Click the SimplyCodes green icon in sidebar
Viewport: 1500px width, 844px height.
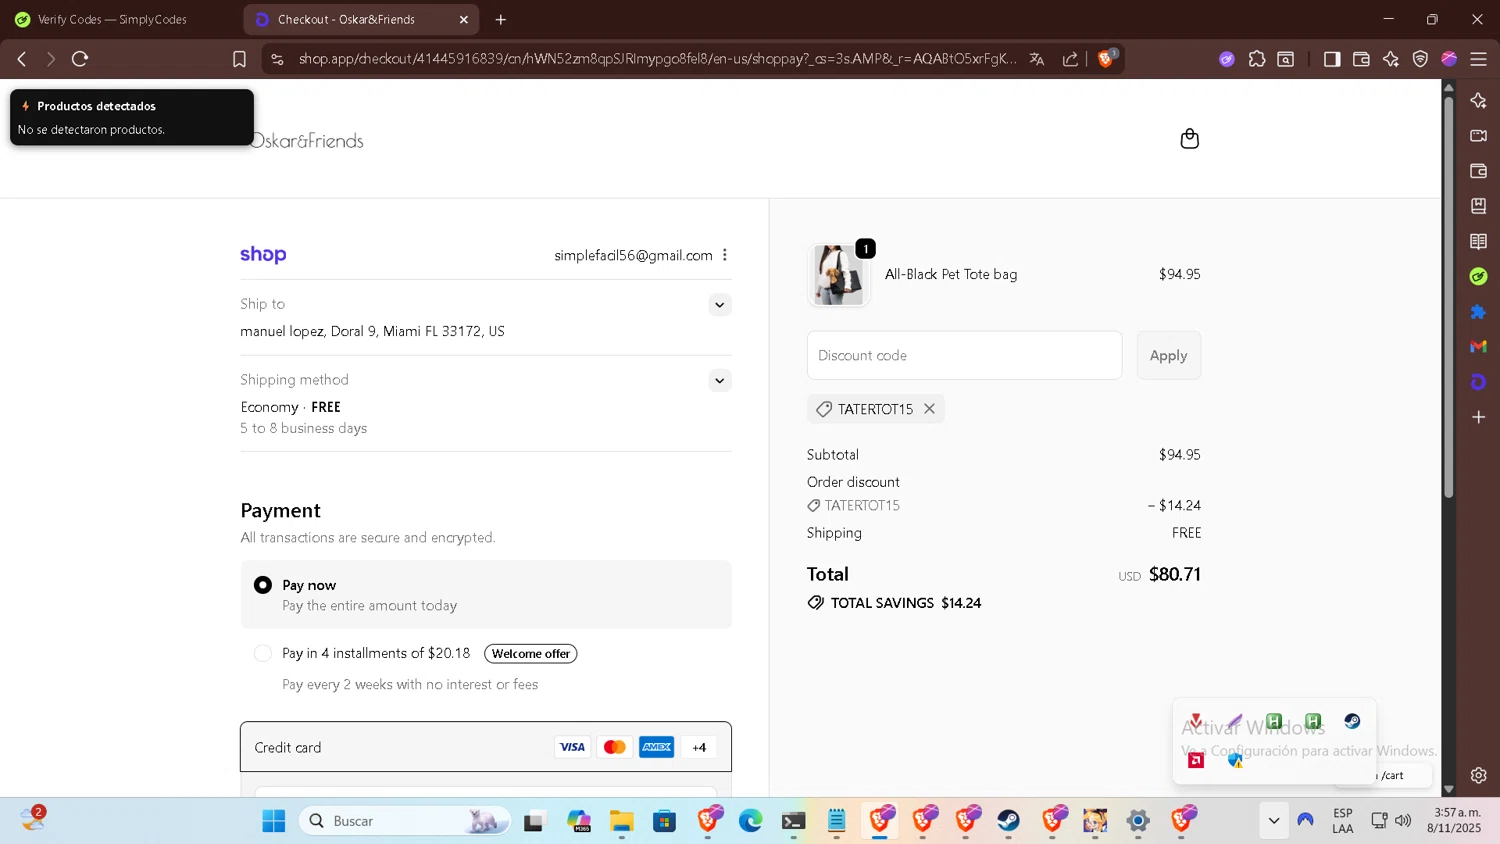click(1478, 276)
